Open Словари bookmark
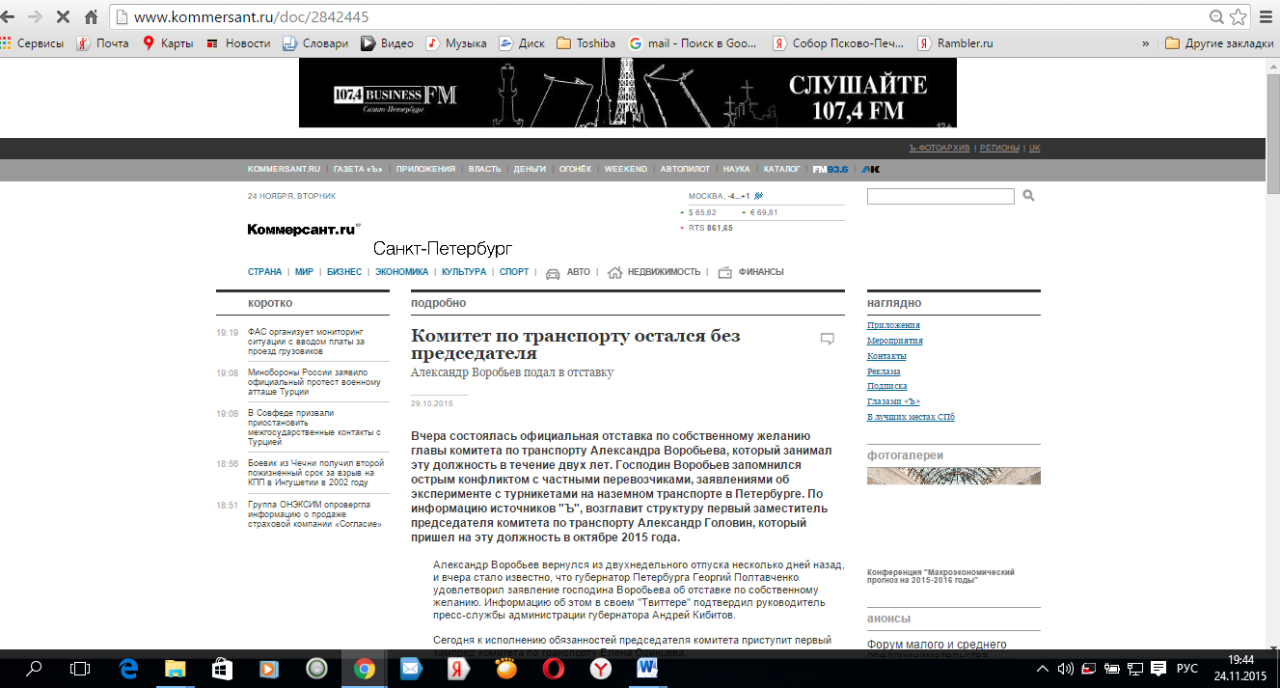 pos(315,43)
